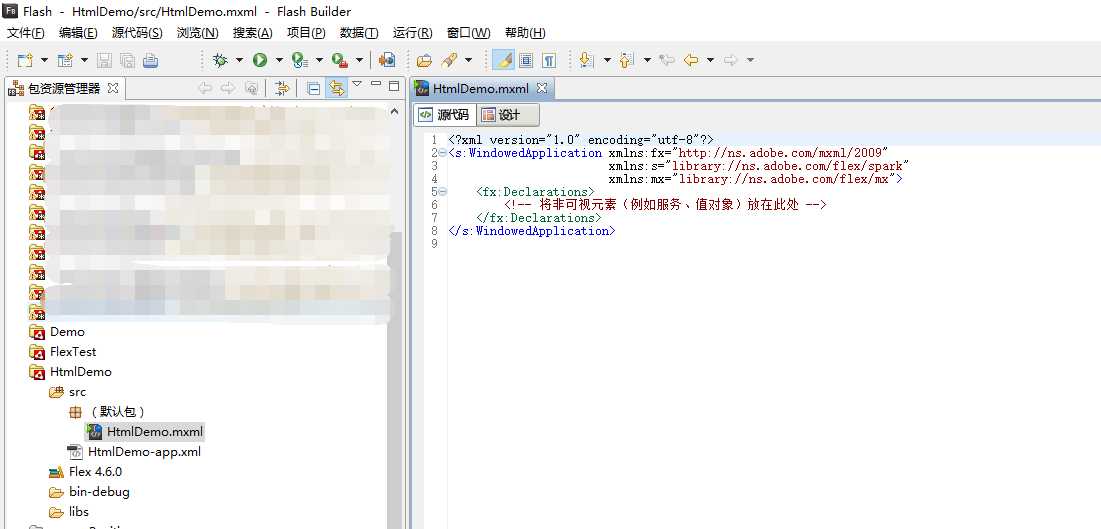The width and height of the screenshot is (1101, 529).
Task: Start debugging with the bug icon
Action: pos(220,60)
